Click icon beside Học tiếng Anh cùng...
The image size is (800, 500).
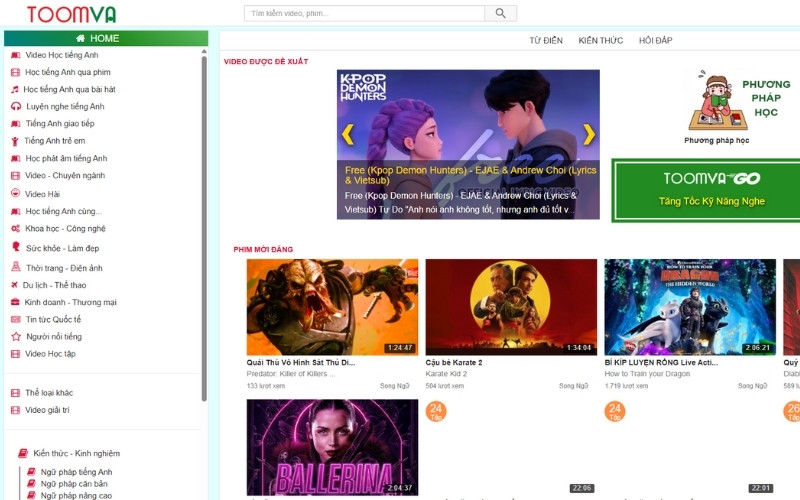(x=16, y=211)
